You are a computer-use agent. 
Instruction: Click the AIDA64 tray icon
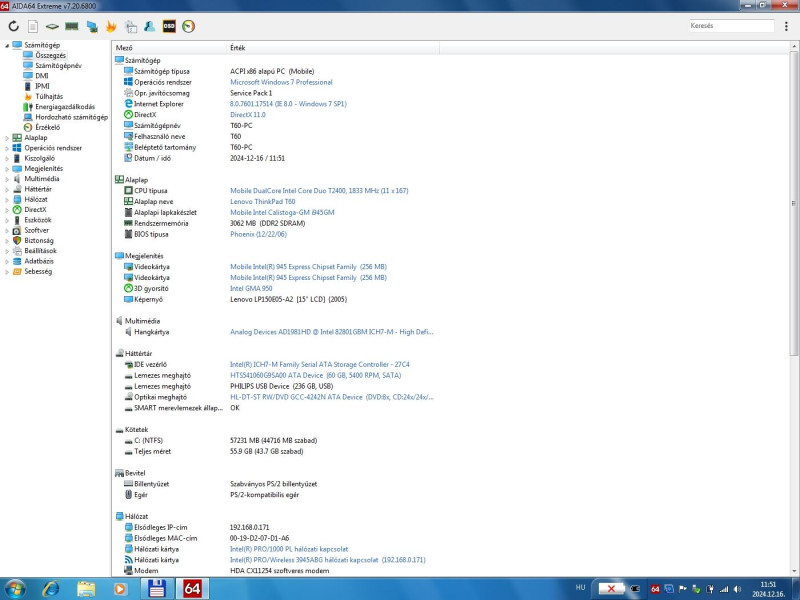(x=655, y=589)
